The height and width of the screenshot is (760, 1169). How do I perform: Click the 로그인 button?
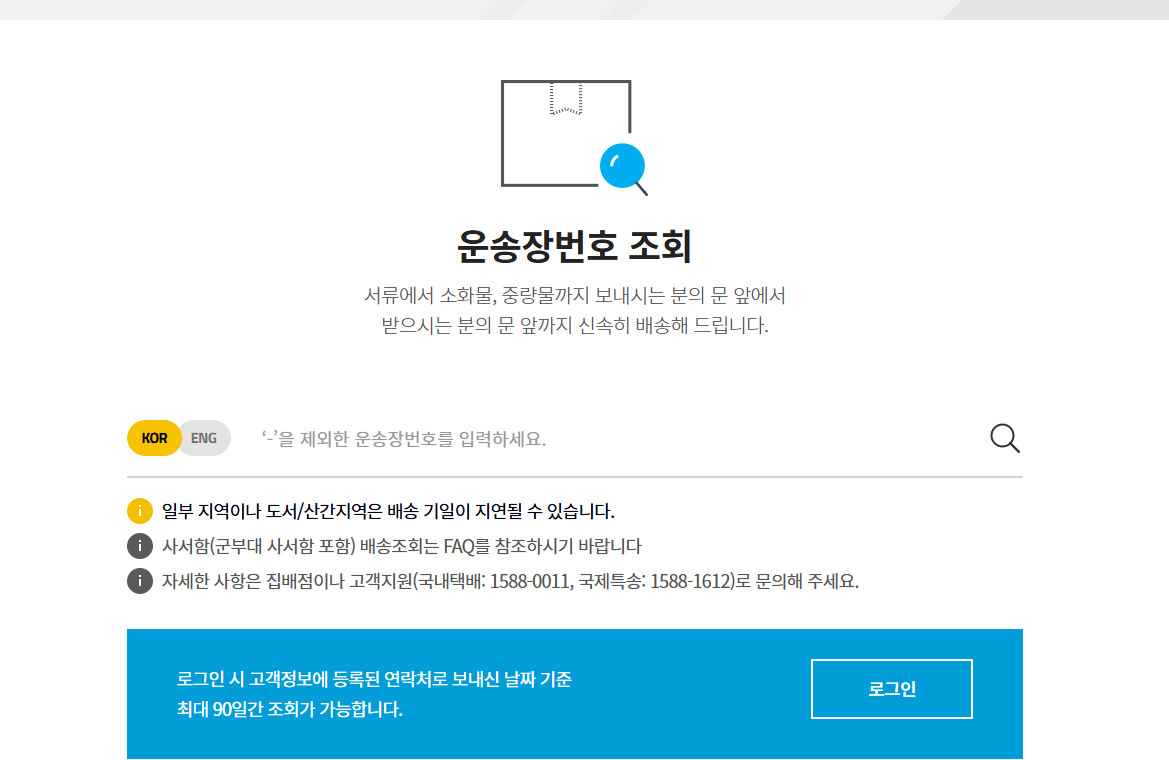pos(892,689)
